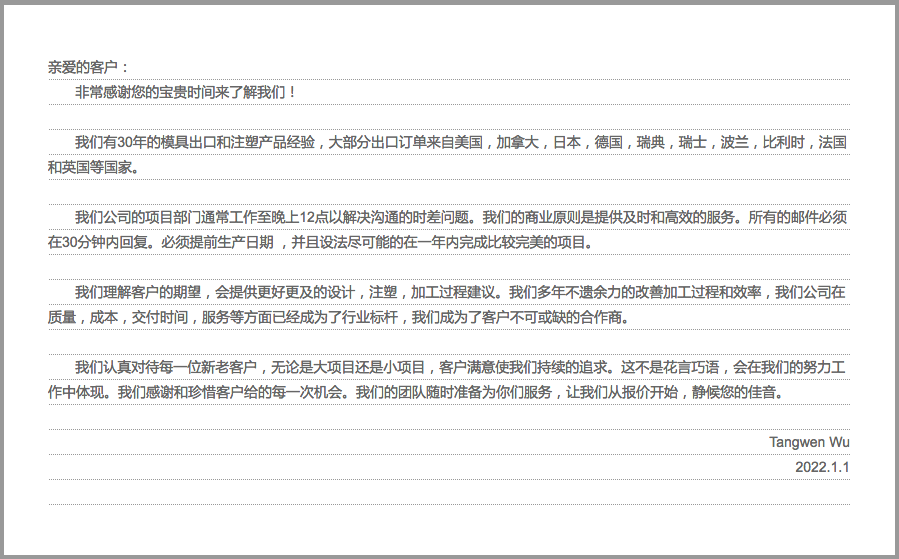Click the date 2022.1.1
Viewport: 899px width, 559px height.
pos(822,468)
